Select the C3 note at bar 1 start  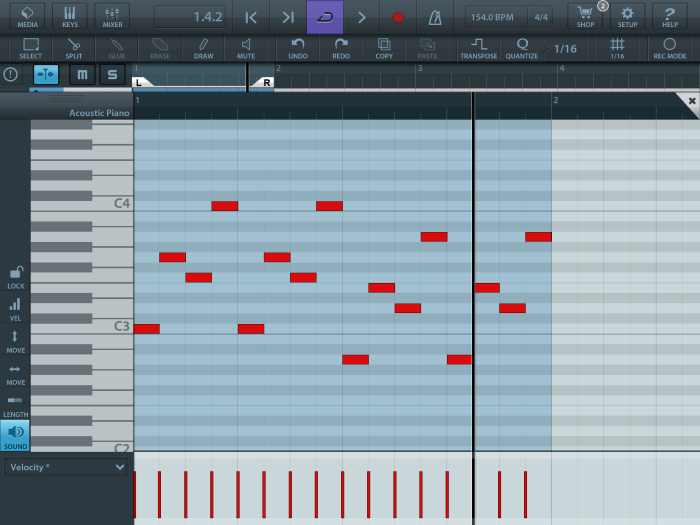point(146,329)
